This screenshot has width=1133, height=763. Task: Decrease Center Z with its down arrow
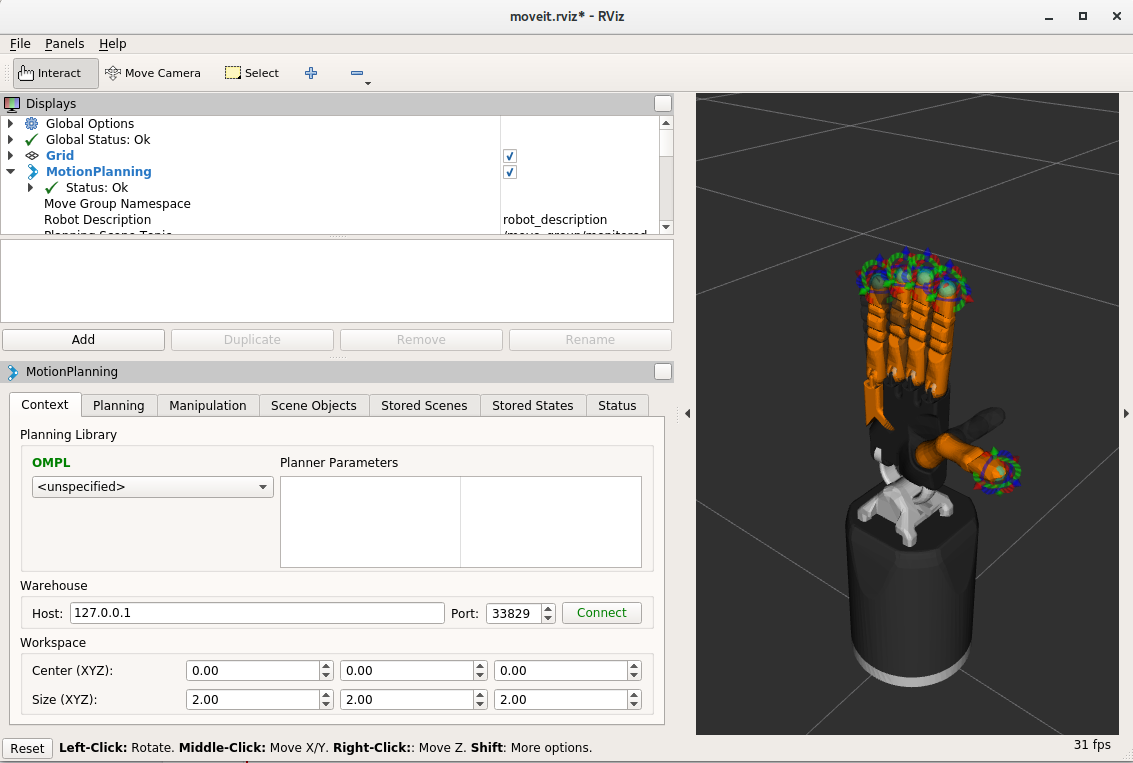(634, 676)
